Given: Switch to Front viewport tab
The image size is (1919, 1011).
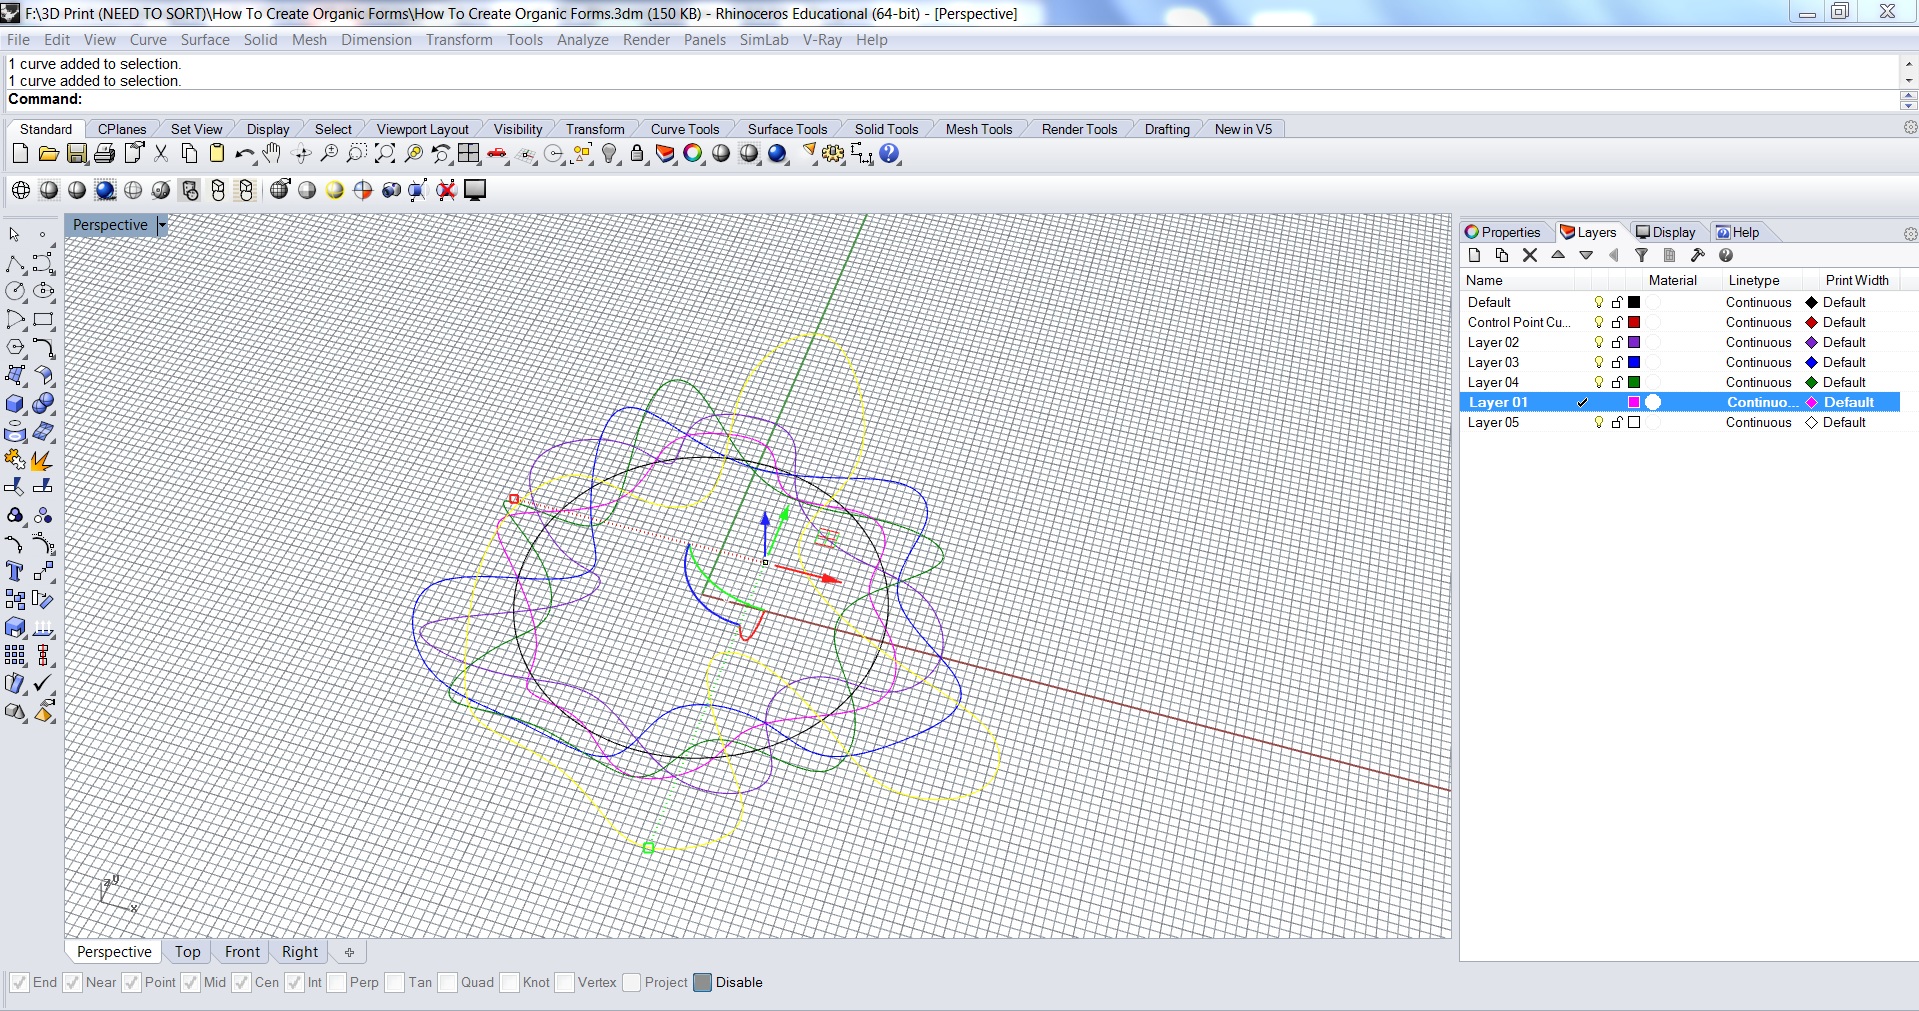Looking at the screenshot, I should tap(242, 952).
